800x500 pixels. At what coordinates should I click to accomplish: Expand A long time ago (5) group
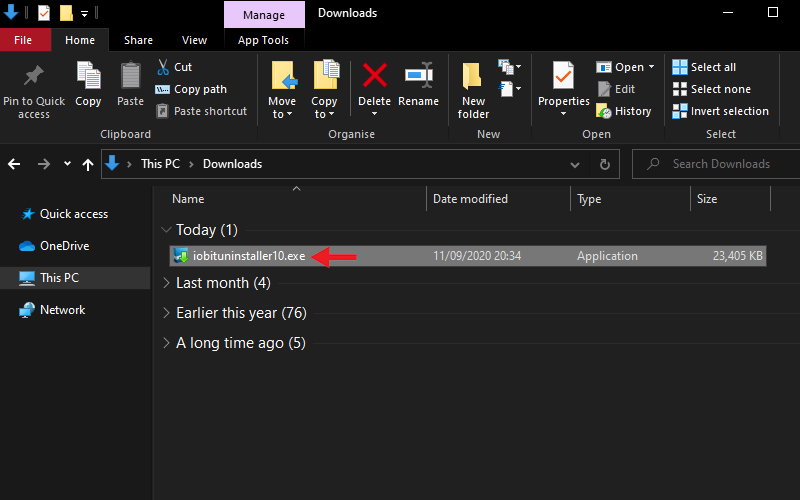click(166, 343)
